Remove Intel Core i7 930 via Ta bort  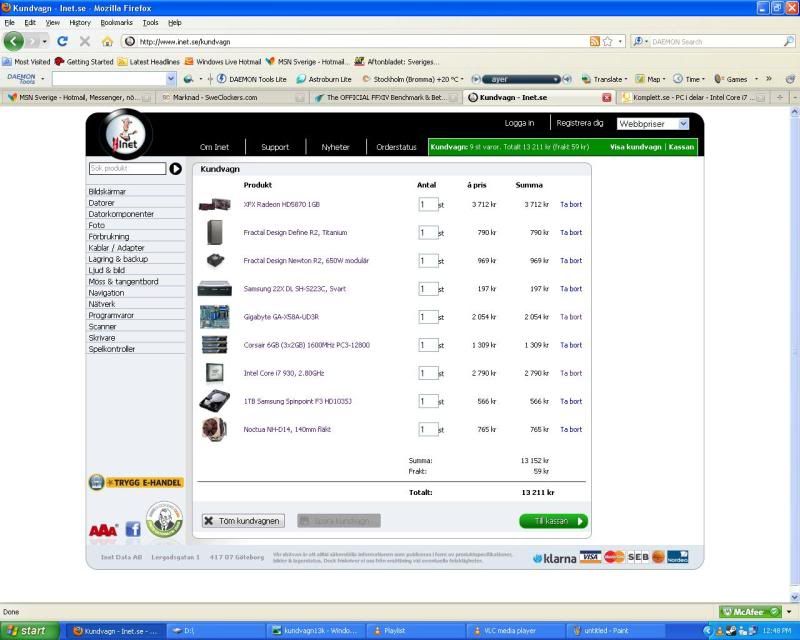[570, 373]
